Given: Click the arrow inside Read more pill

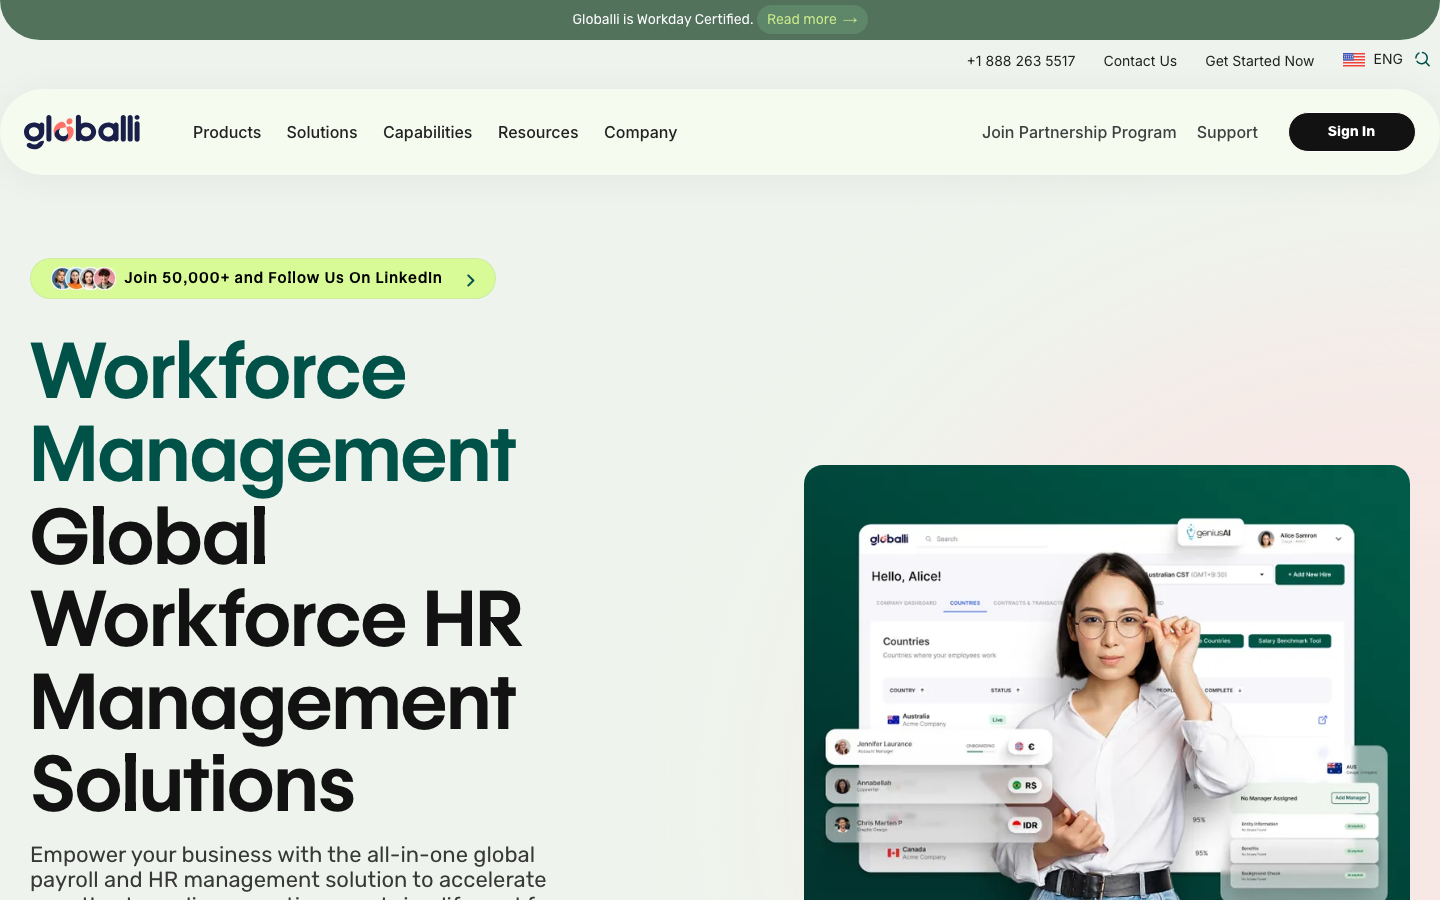Looking at the screenshot, I should tap(850, 20).
